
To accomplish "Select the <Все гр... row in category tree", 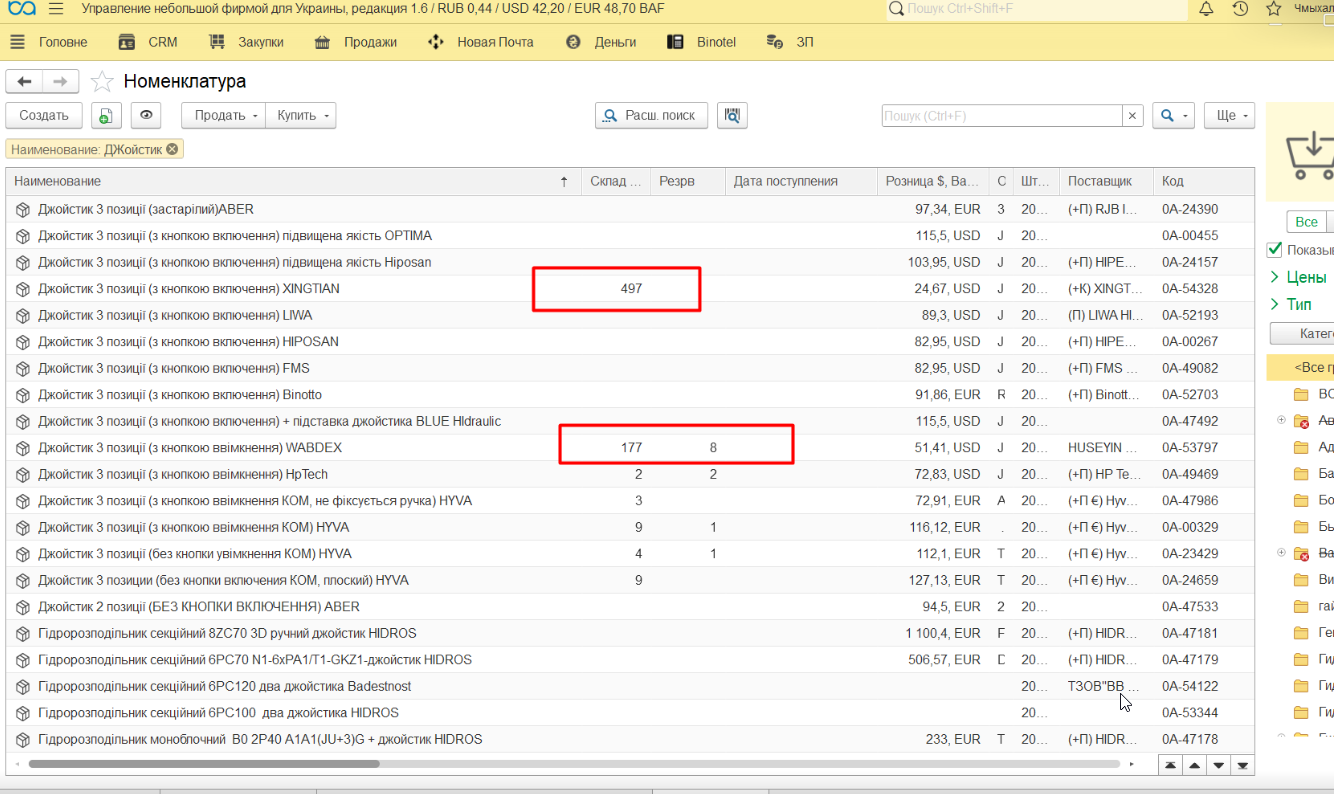I will click(1300, 368).
